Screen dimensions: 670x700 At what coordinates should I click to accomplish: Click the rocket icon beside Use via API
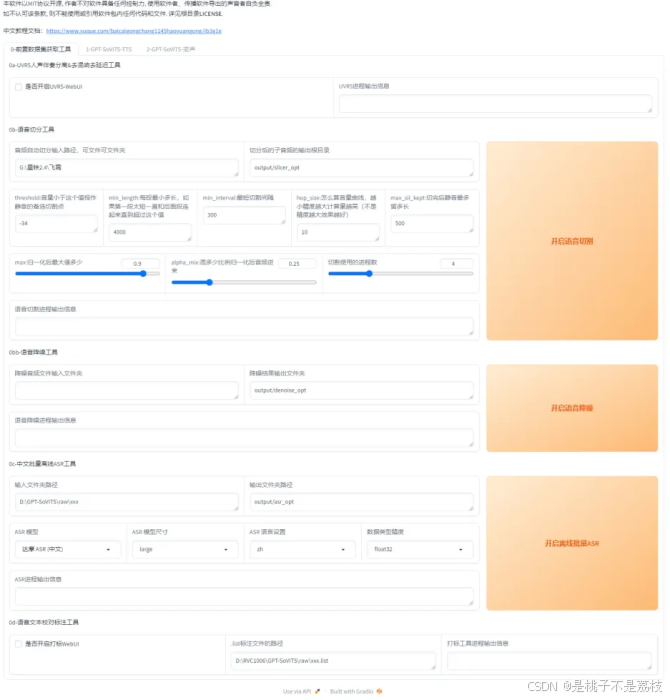[x=317, y=692]
